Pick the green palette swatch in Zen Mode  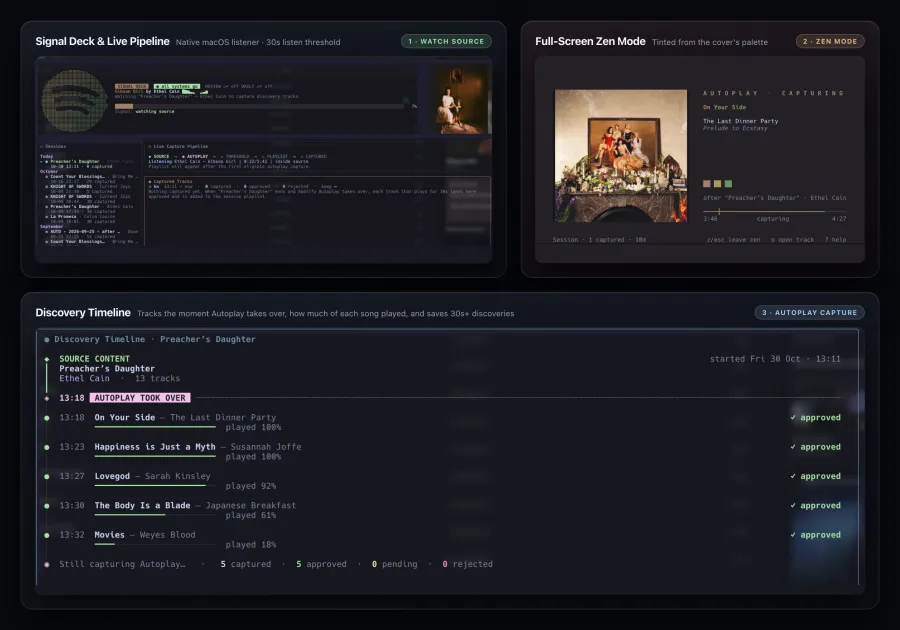pyautogui.click(x=728, y=184)
